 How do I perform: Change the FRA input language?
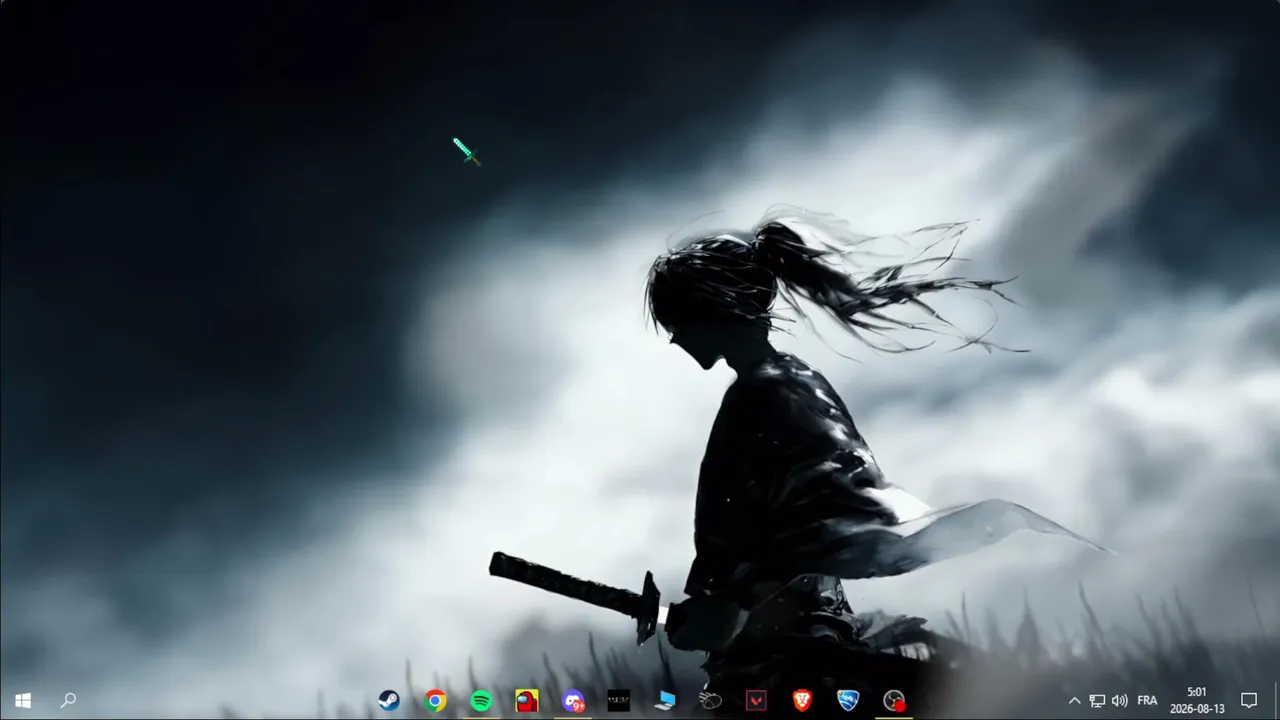[x=1147, y=701]
